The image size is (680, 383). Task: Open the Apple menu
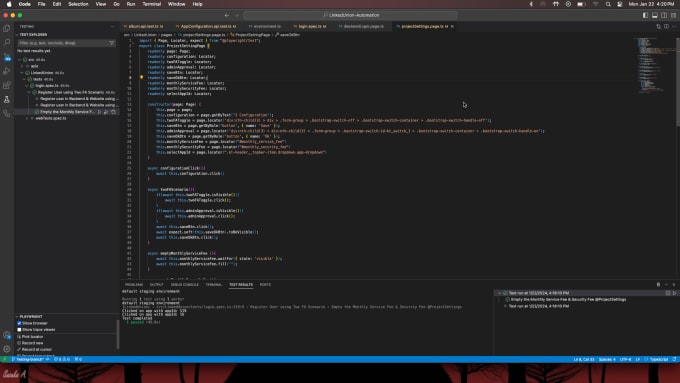[x=9, y=4]
